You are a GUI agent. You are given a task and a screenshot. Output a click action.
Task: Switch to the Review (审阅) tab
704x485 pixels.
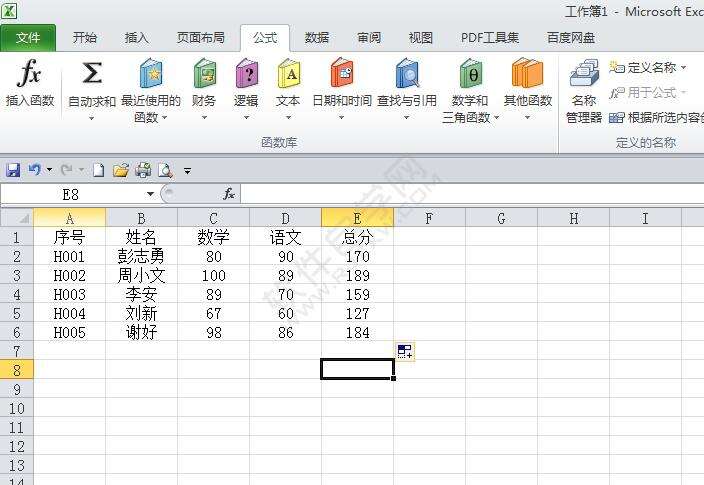pos(369,38)
